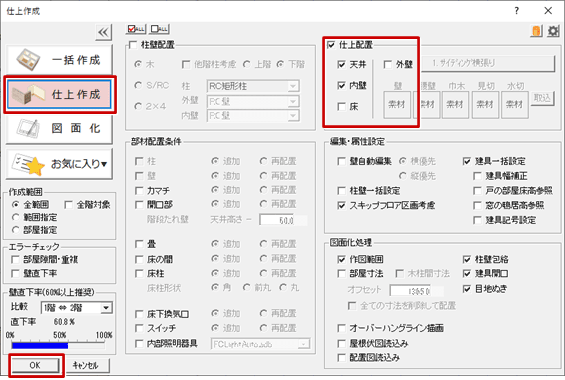The height and width of the screenshot is (380, 565).
Task: Click the サイディング横張り material button
Action: tap(488, 63)
